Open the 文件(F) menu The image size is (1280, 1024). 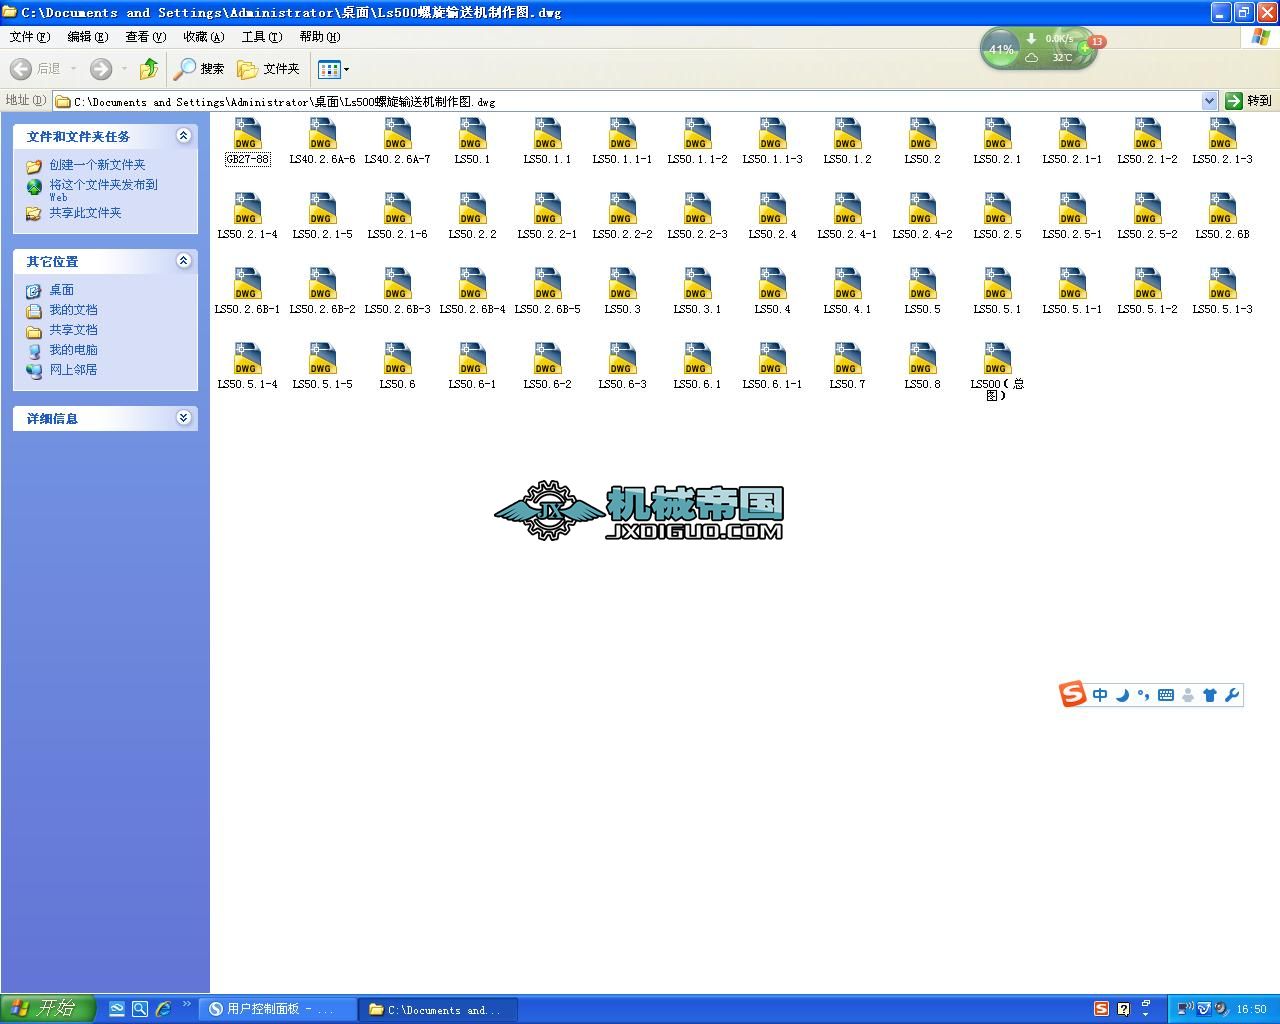point(29,37)
